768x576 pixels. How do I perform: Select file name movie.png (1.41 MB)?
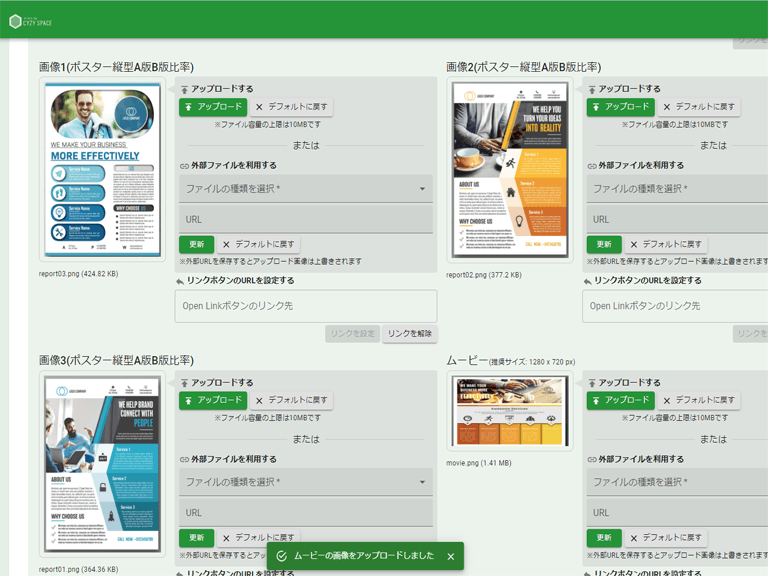click(x=479, y=463)
